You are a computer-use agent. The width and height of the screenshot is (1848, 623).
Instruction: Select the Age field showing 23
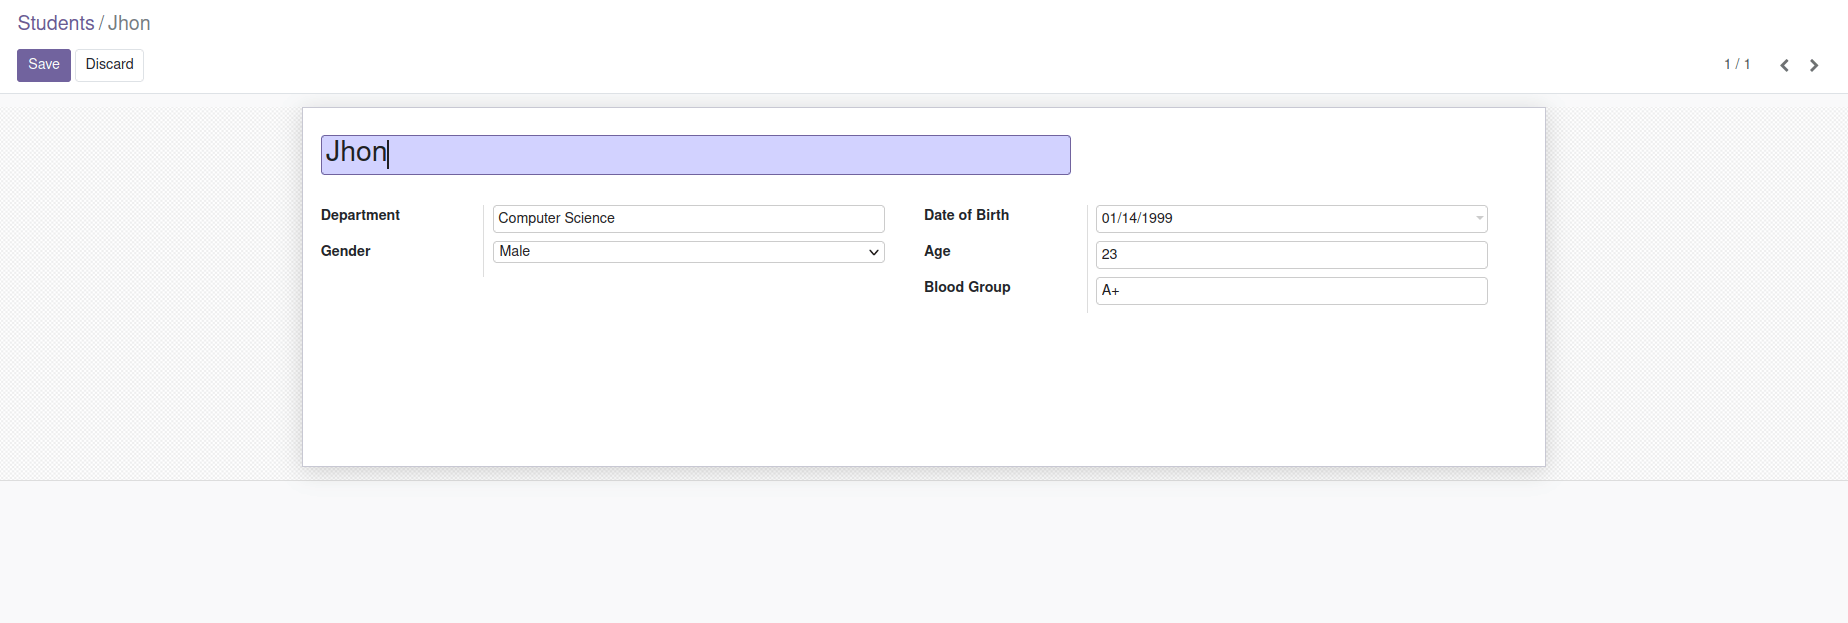[1291, 255]
